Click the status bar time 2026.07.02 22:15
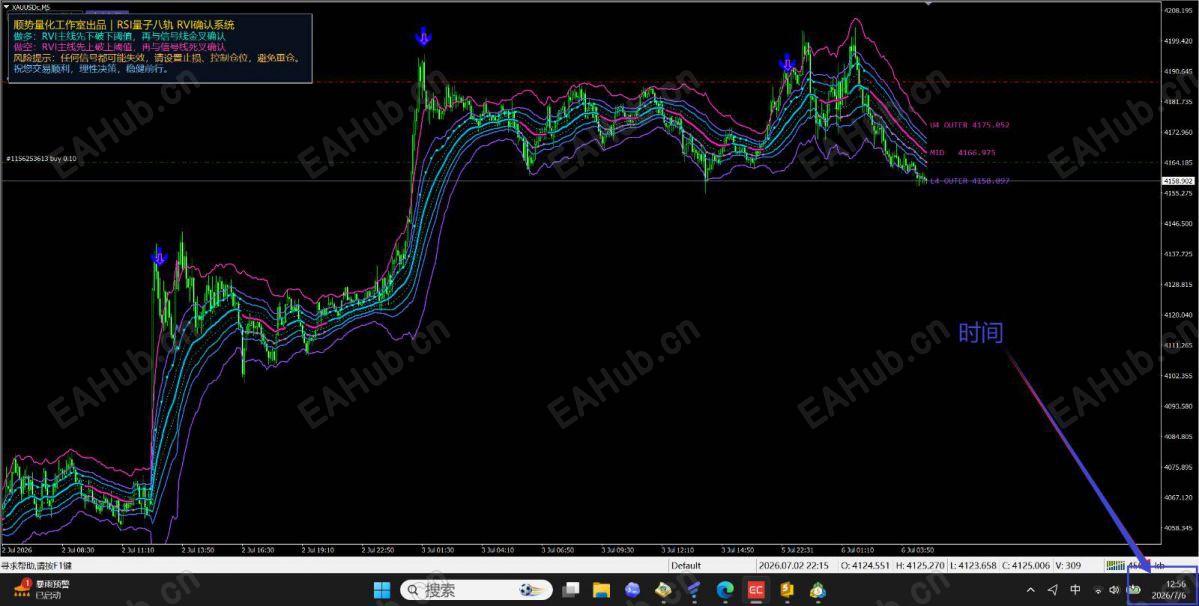This screenshot has height=606, width=1199. [794, 566]
